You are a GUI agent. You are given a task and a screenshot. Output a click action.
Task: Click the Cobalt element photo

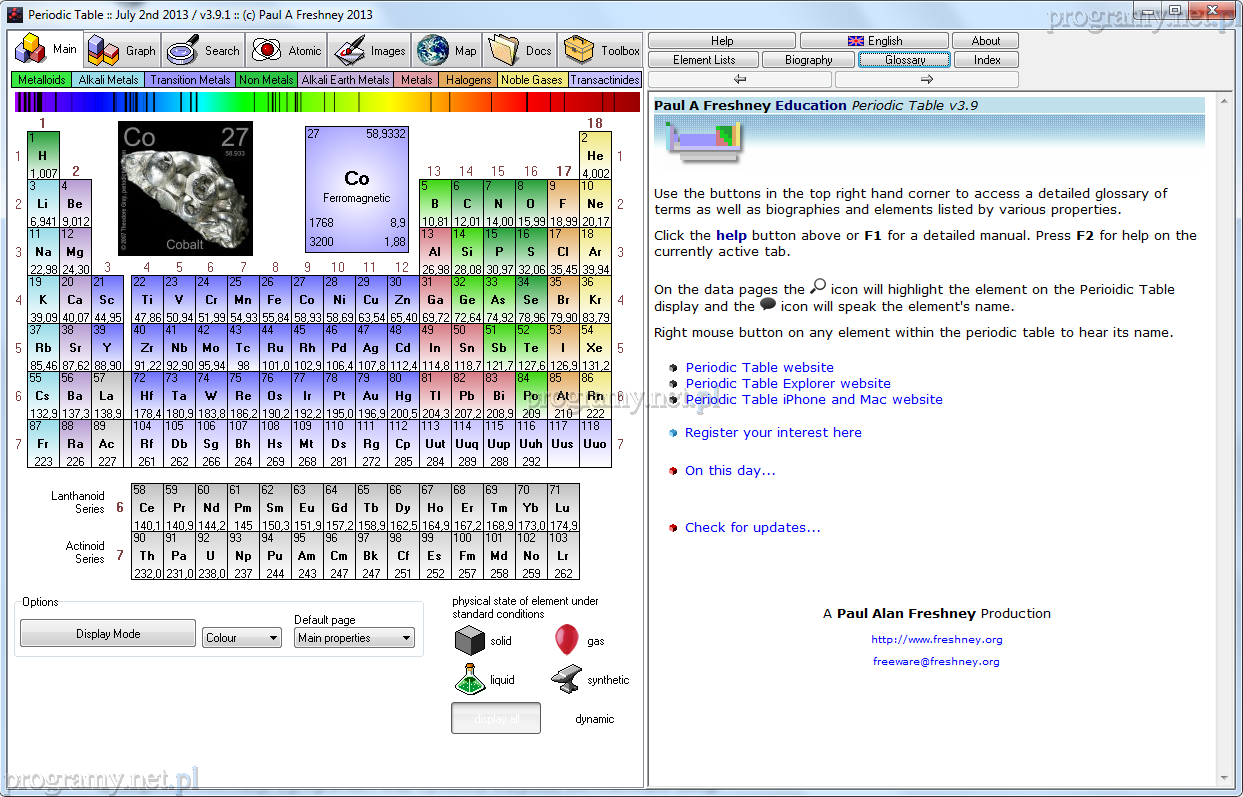(185, 188)
